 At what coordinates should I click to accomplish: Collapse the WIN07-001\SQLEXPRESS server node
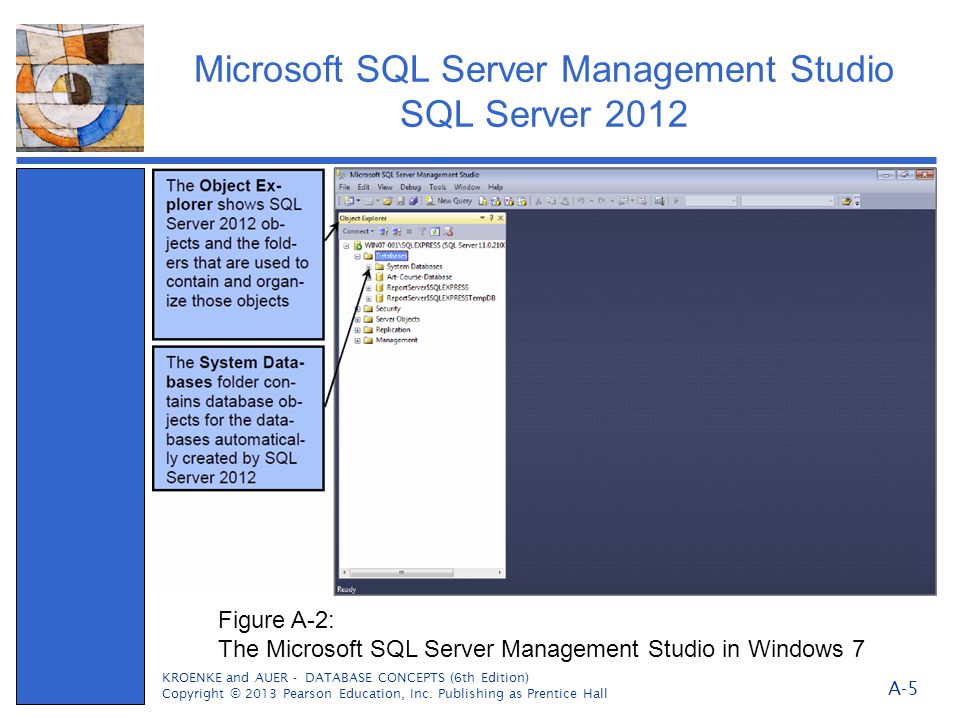pos(346,246)
